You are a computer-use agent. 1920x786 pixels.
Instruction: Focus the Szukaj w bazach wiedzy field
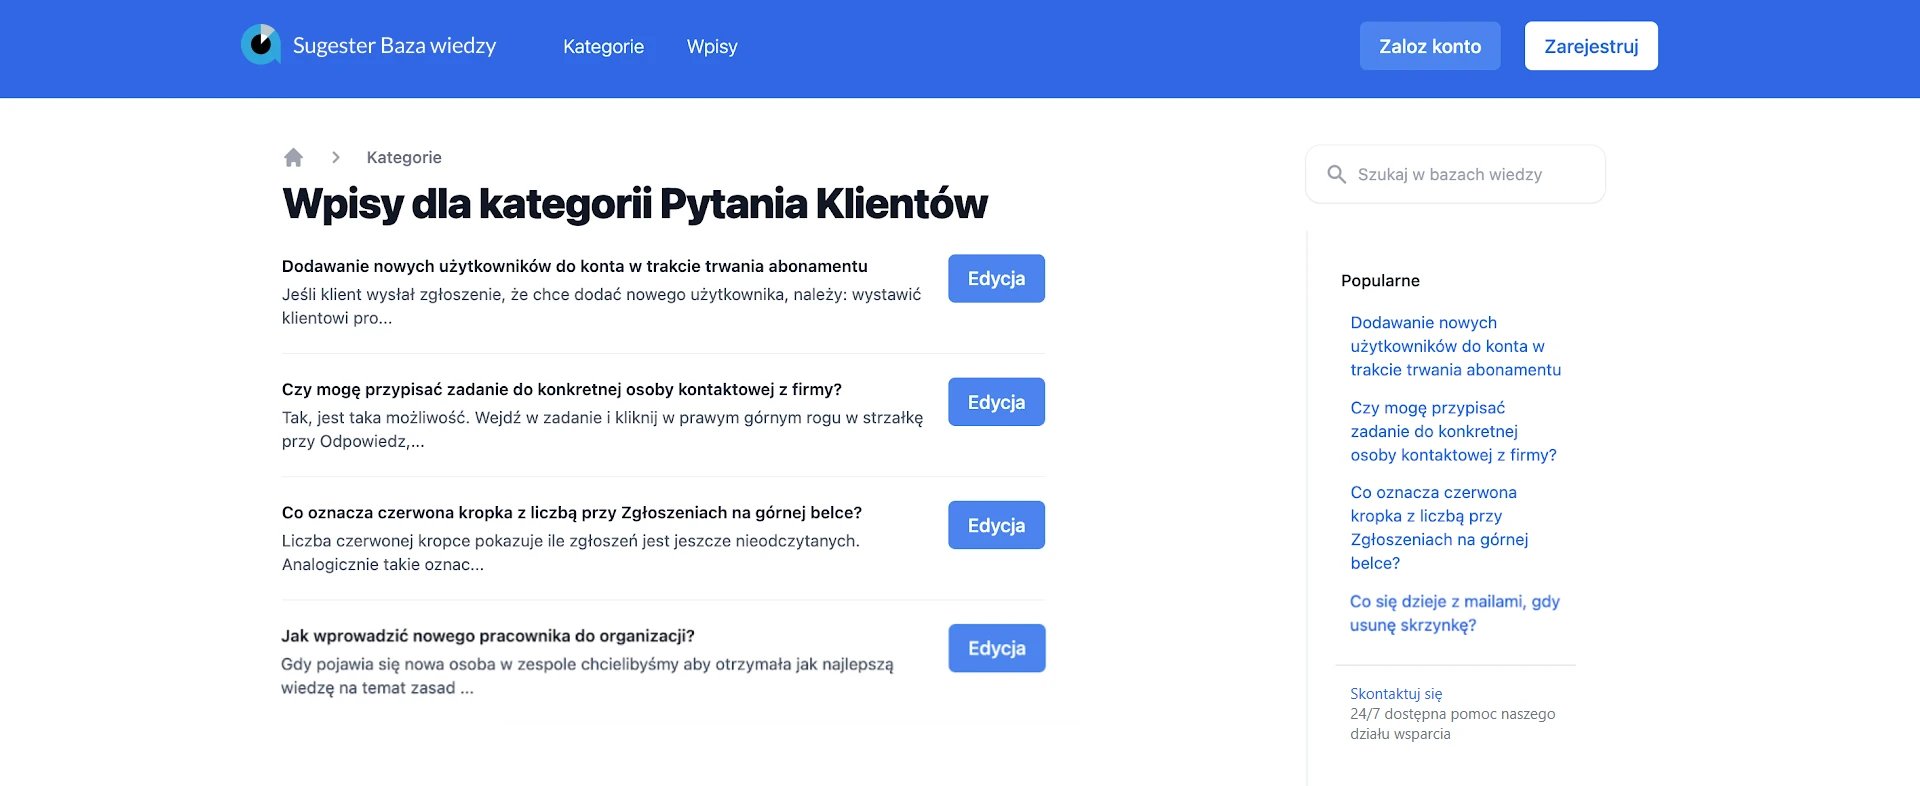[x=1456, y=174]
